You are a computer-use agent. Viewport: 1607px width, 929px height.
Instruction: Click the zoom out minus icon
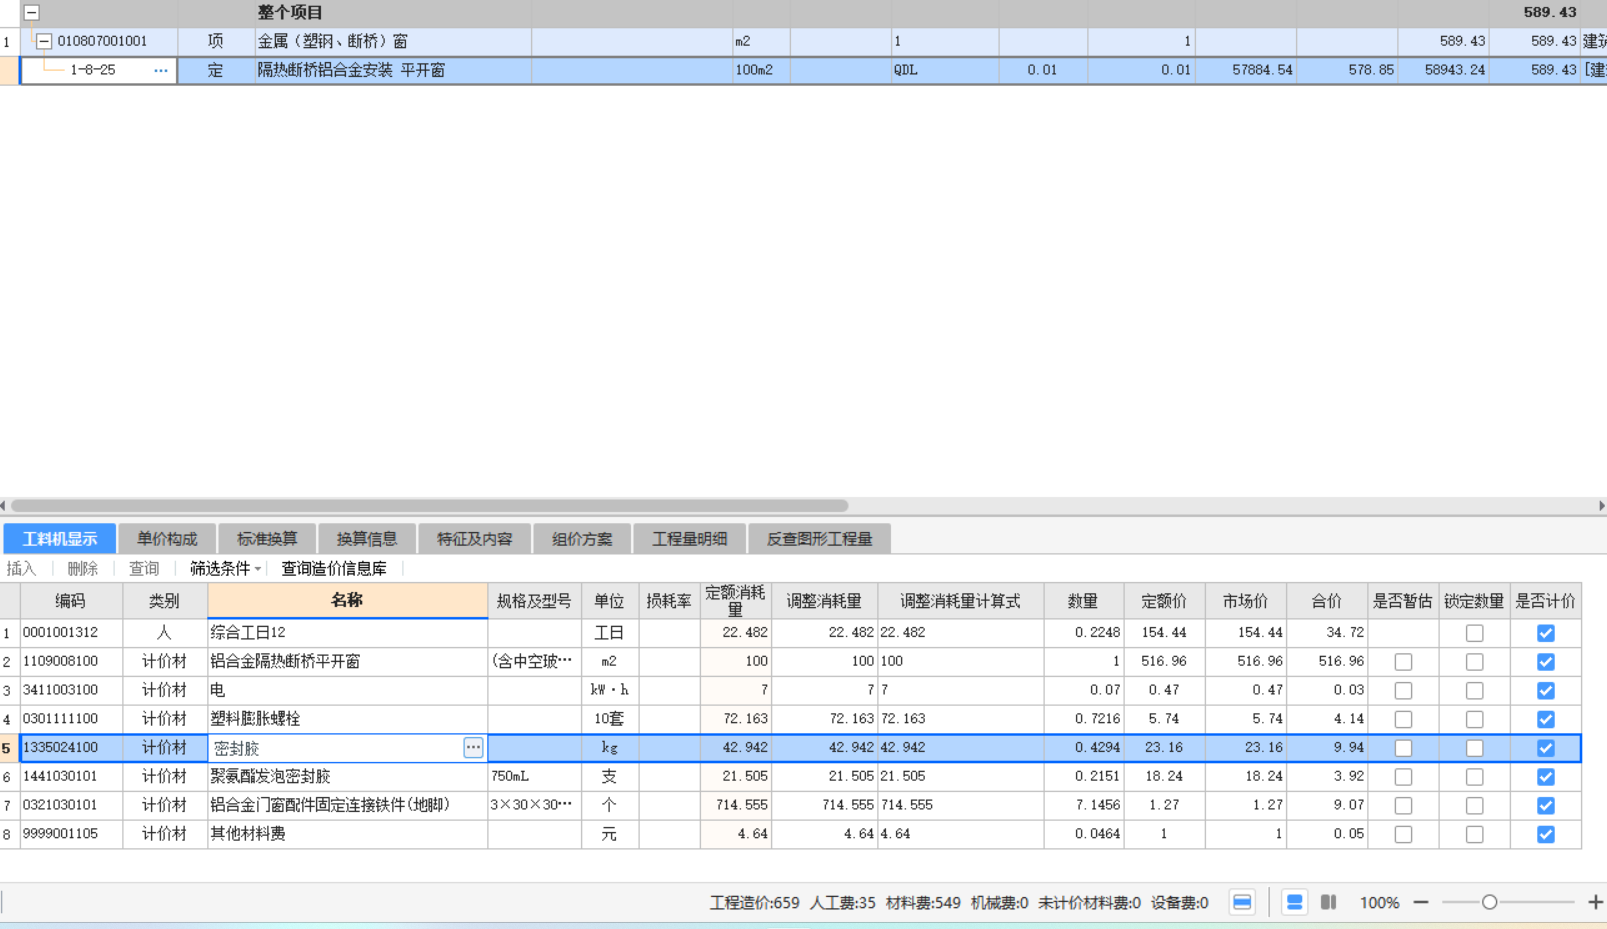[x=1421, y=902]
